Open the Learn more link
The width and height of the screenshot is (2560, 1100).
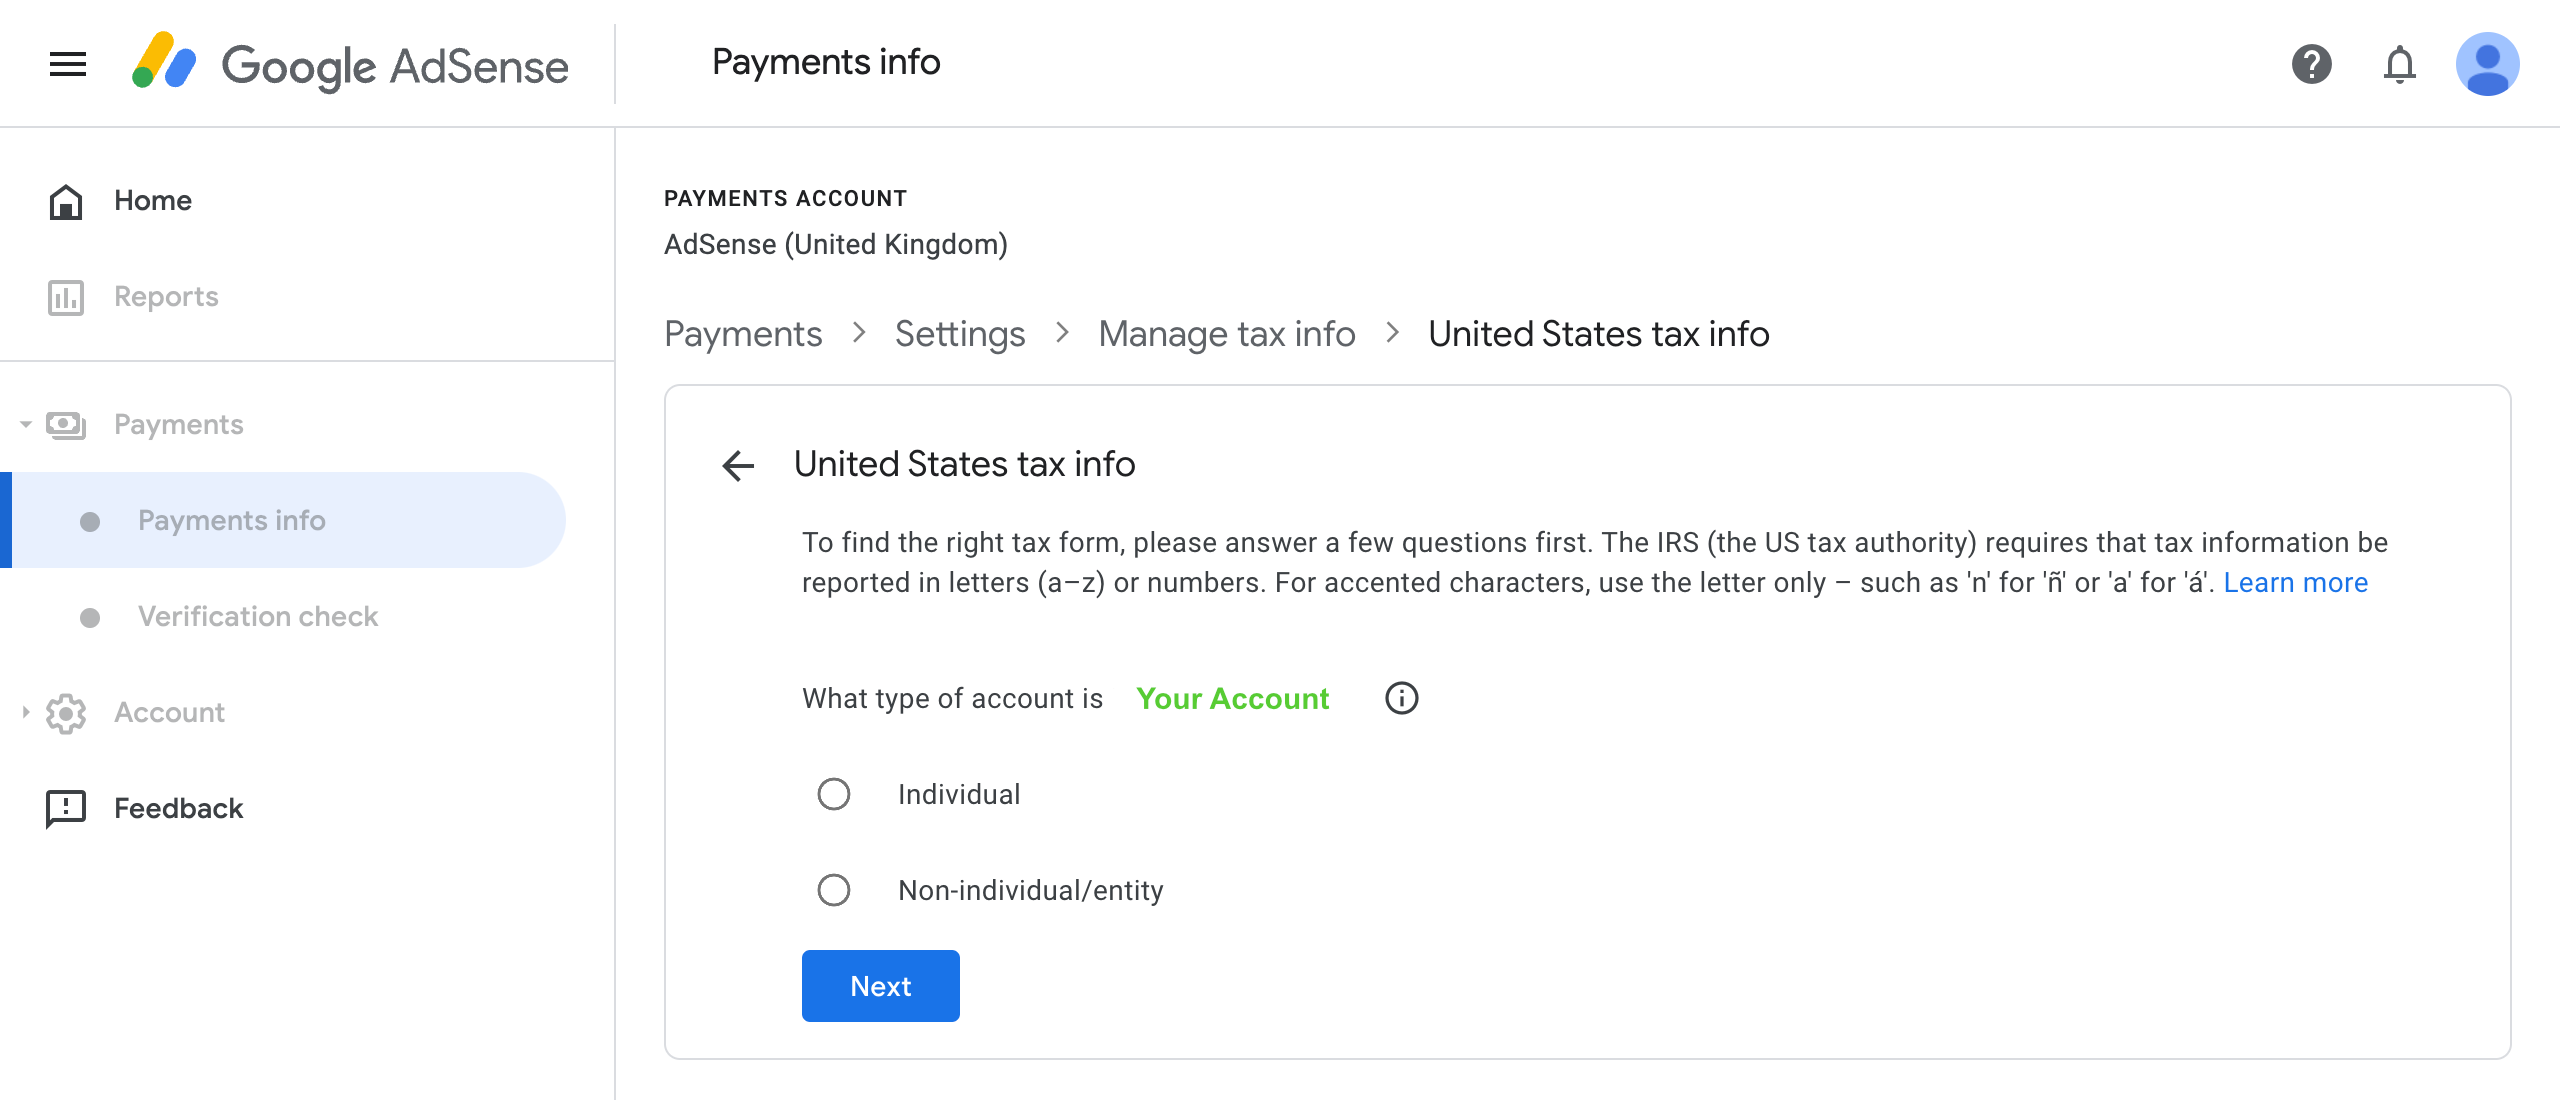pyautogui.click(x=2297, y=582)
